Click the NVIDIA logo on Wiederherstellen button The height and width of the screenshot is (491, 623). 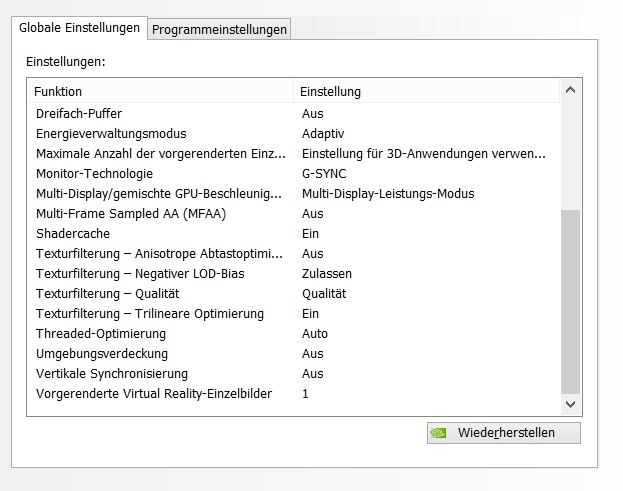click(x=438, y=433)
